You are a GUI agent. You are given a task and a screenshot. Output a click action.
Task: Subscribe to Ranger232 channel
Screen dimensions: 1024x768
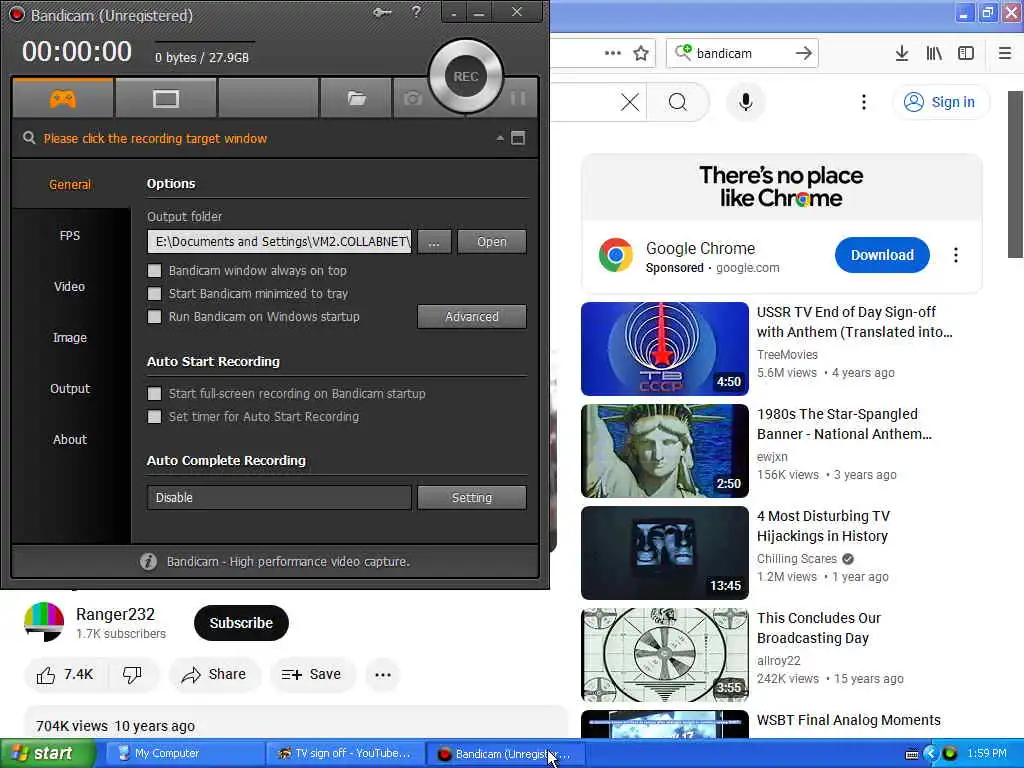pos(241,623)
